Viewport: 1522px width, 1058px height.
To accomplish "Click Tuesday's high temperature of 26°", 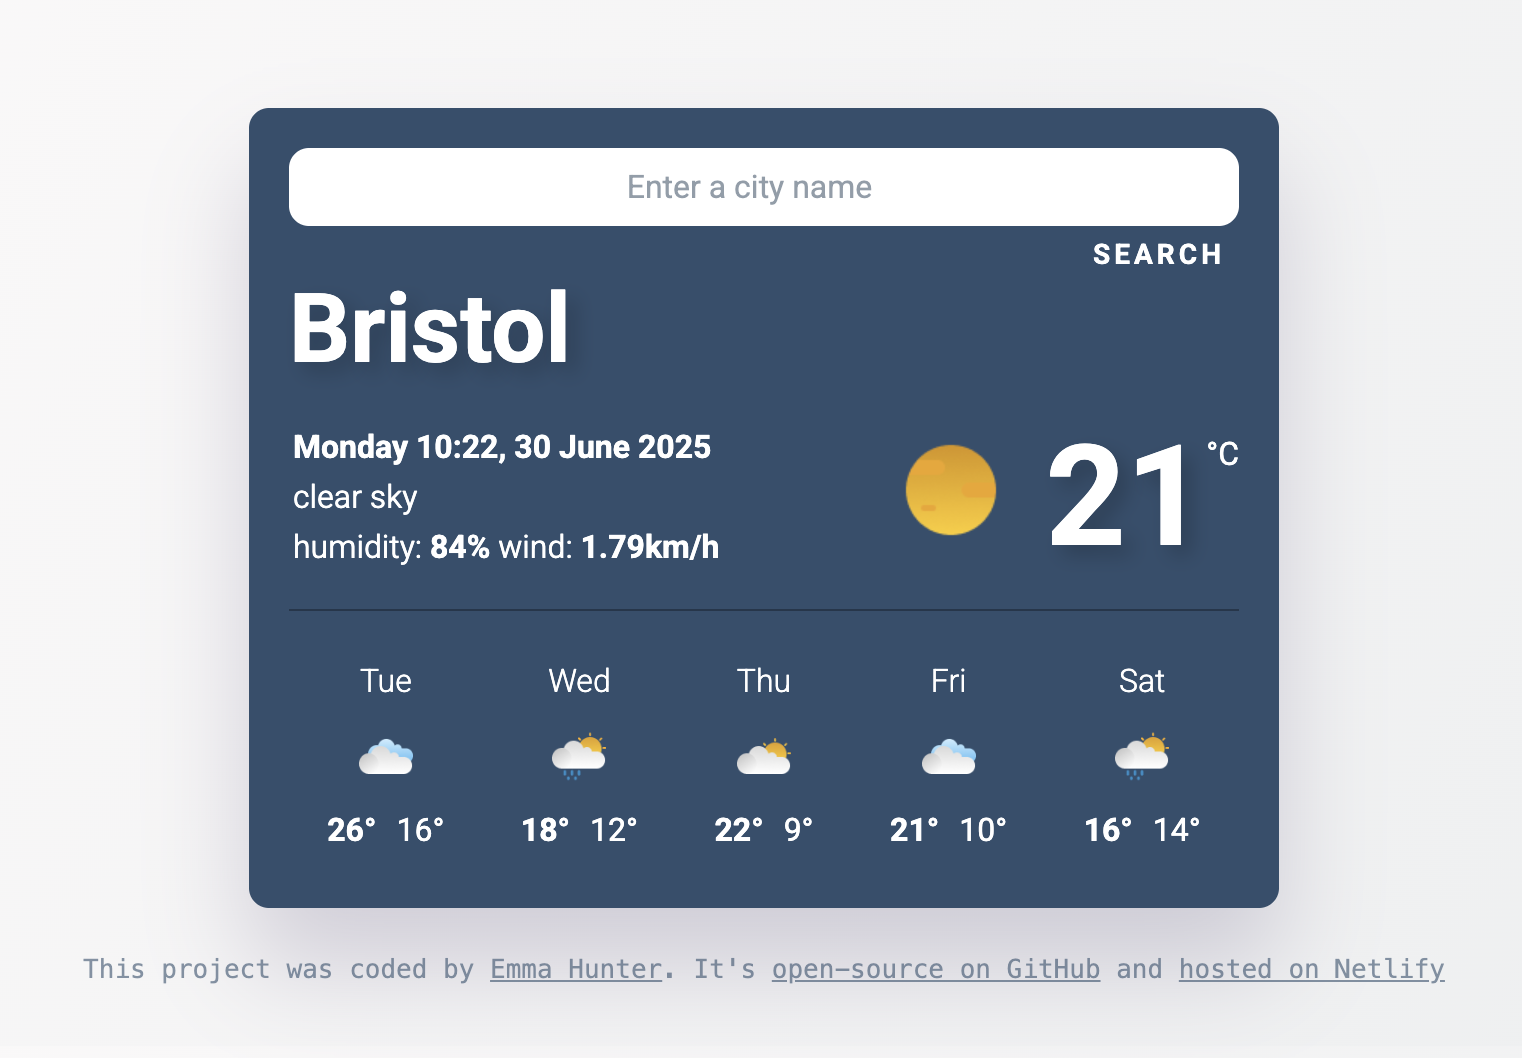I will (351, 829).
